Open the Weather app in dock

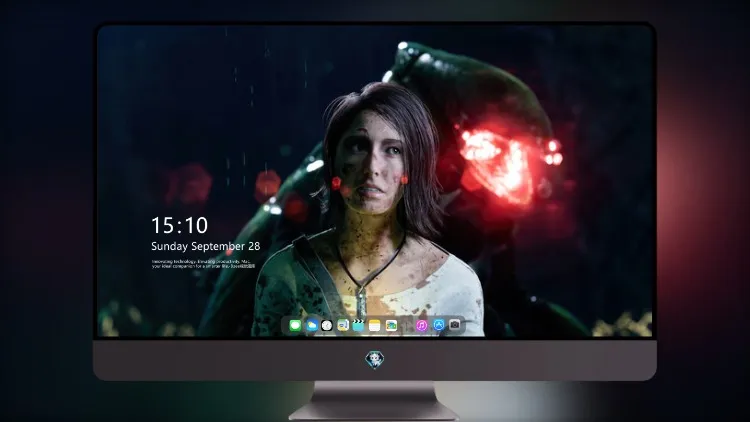click(x=311, y=325)
